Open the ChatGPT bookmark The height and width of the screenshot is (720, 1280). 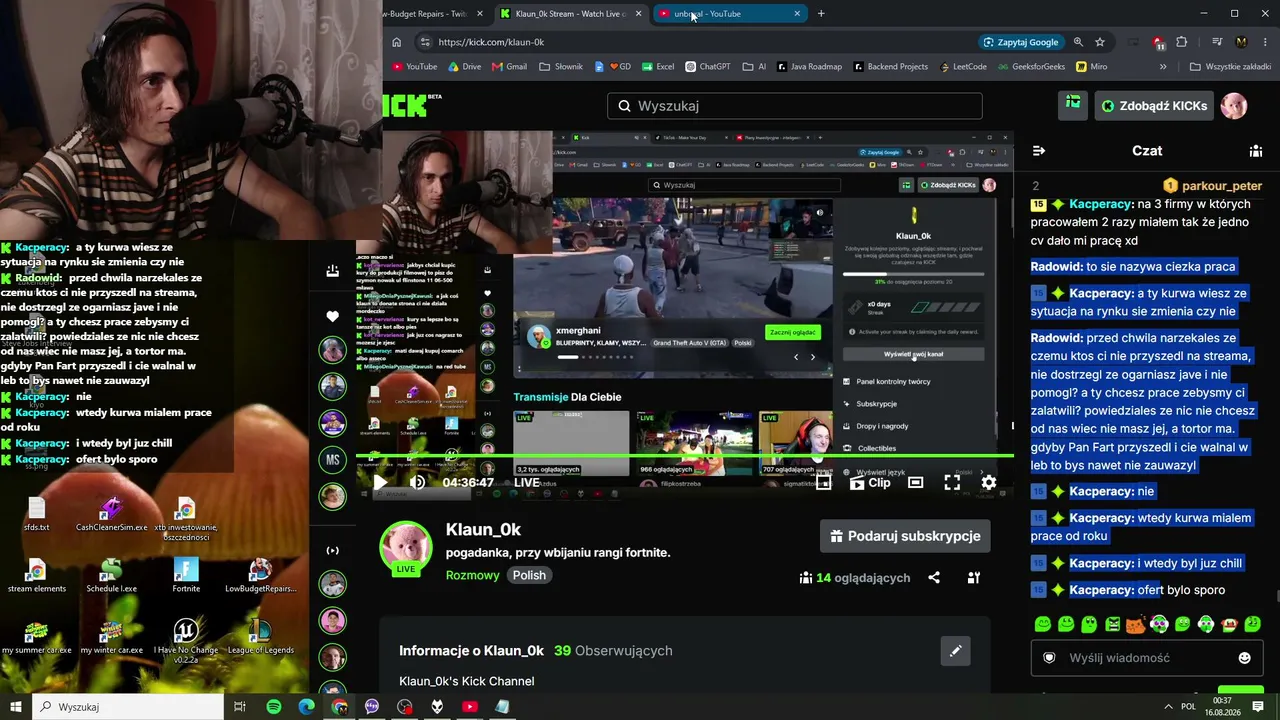click(708, 67)
